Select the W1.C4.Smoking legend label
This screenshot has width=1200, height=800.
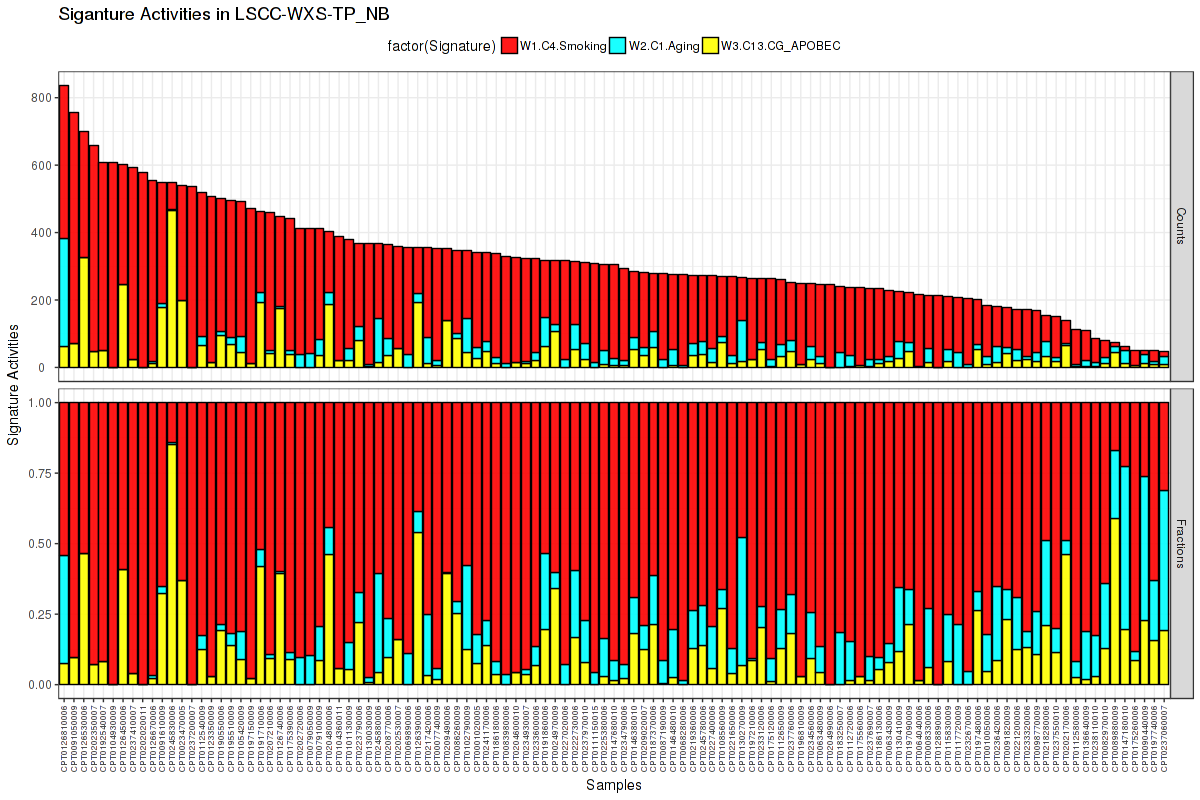pyautogui.click(x=563, y=45)
